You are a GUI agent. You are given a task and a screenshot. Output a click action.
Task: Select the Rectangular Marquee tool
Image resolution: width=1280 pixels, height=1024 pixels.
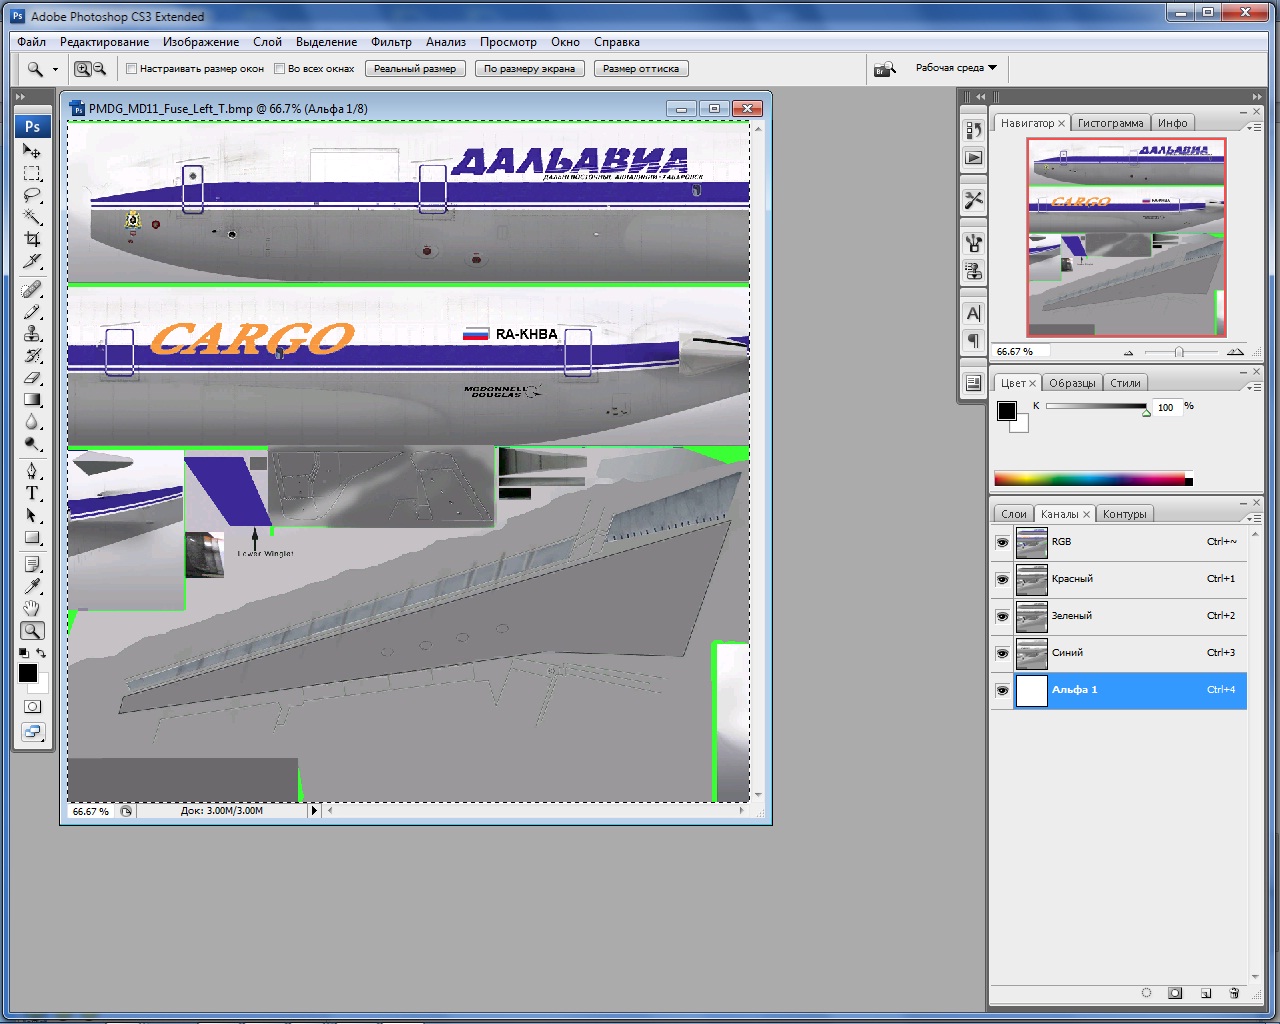32,173
